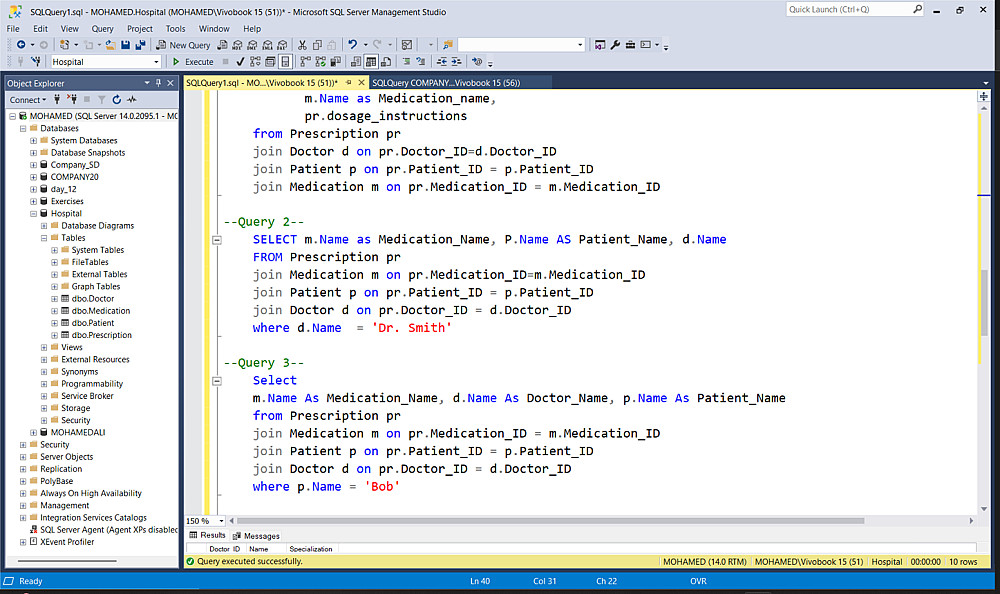Viewport: 1000px width, 594px height.
Task: Display Estimated Execution Plan icon
Action: [255, 62]
